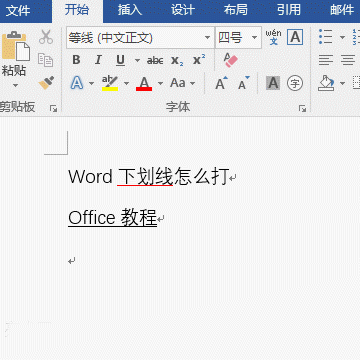Apply yellow text highlight color
Screen dimensions: 360x360
pyautogui.click(x=110, y=83)
